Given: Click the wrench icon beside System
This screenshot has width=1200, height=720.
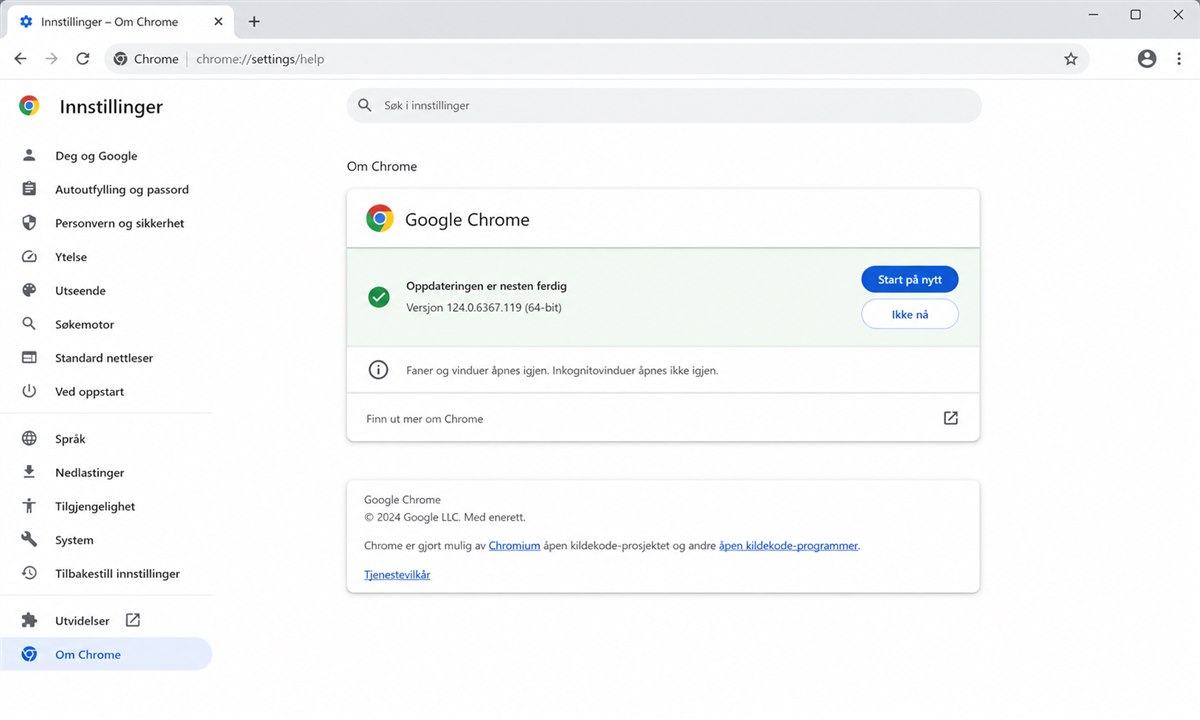Looking at the screenshot, I should pyautogui.click(x=29, y=540).
